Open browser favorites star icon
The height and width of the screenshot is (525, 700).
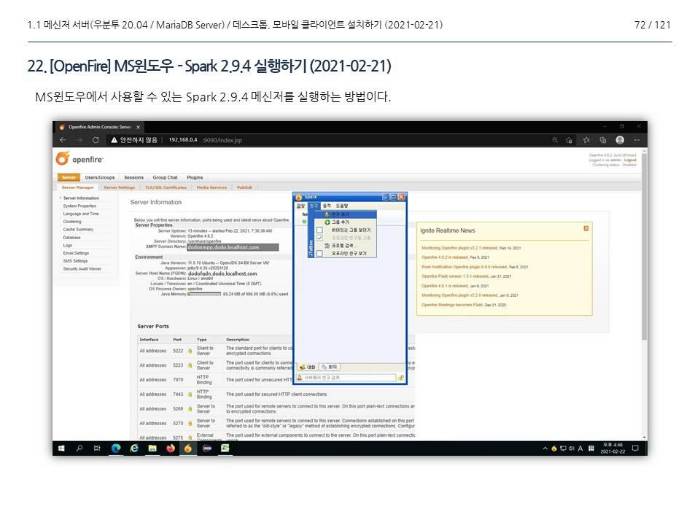coord(586,140)
